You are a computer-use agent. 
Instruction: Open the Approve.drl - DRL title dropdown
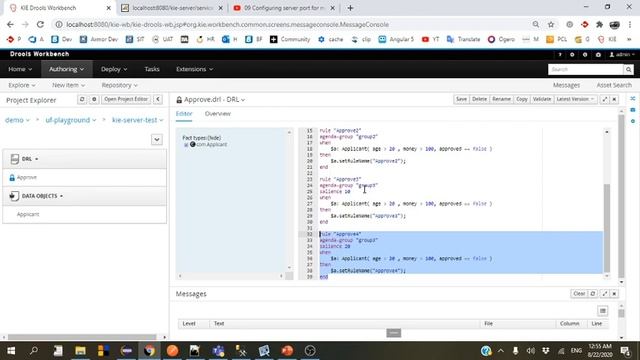coord(214,100)
